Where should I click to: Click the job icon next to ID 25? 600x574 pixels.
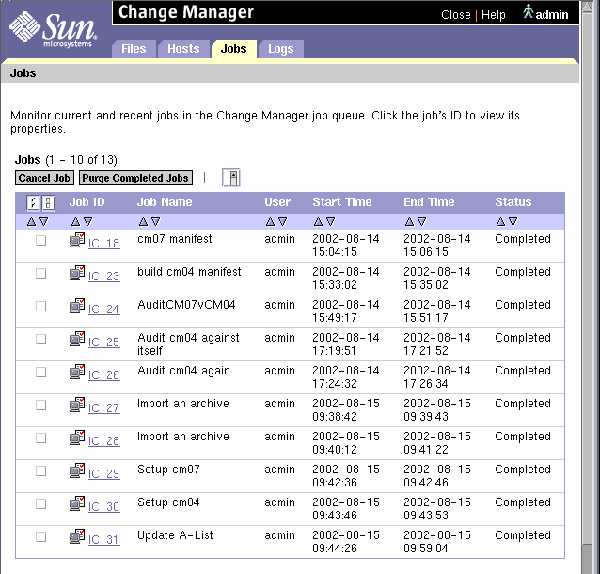[x=77, y=340]
